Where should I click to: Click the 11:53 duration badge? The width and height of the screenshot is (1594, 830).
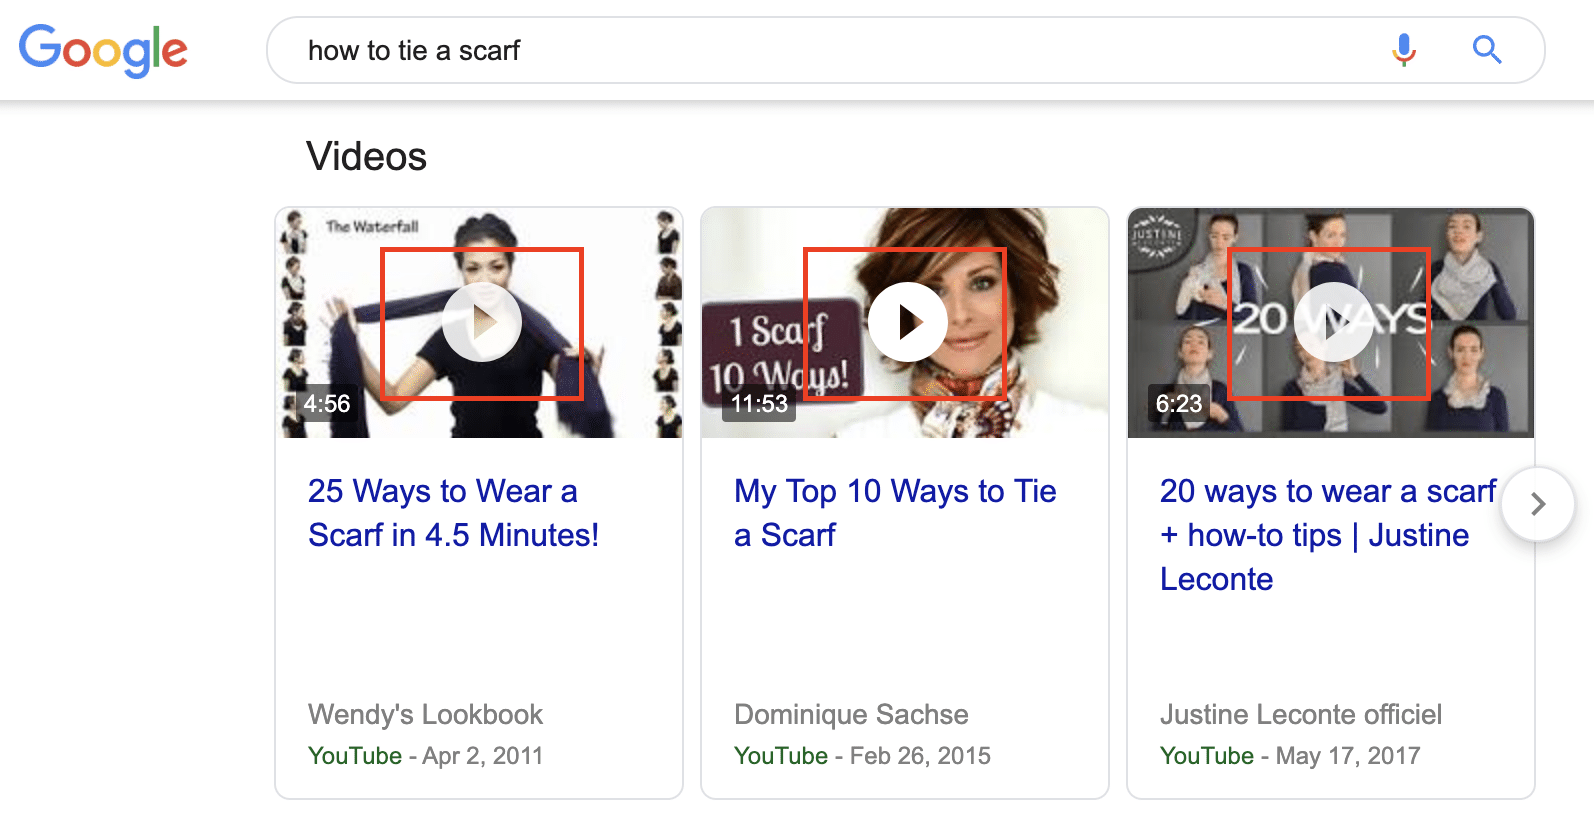pyautogui.click(x=759, y=404)
